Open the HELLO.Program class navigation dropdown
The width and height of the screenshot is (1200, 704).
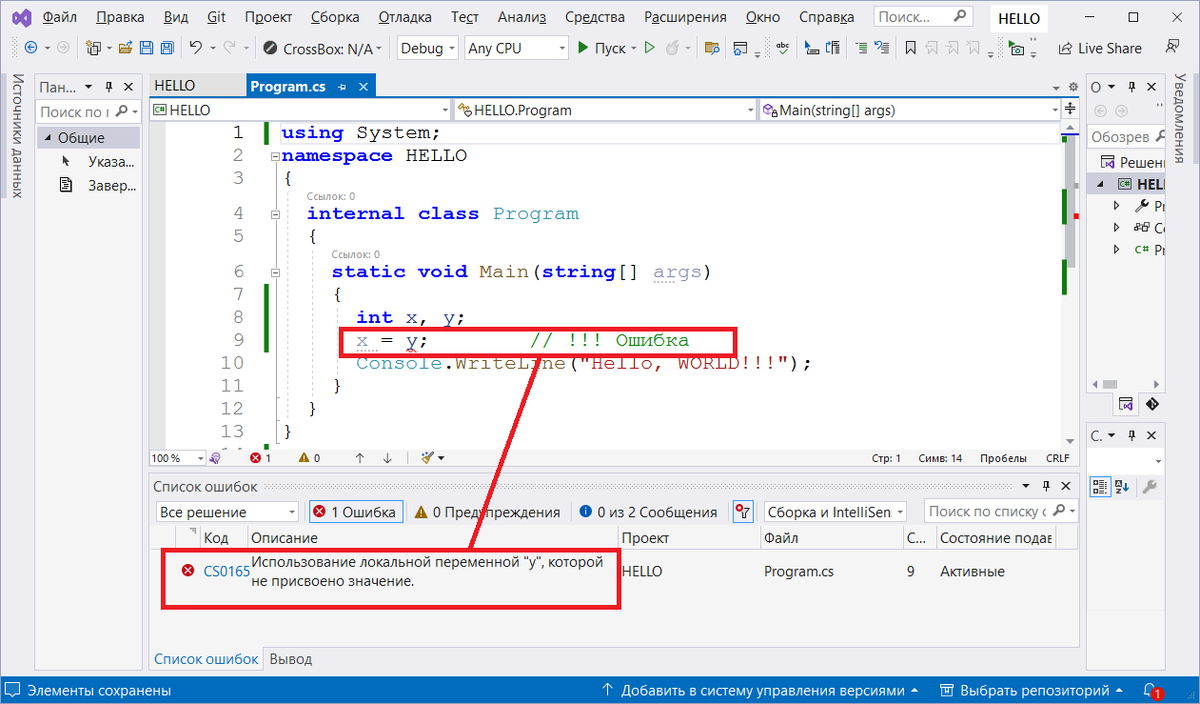(x=605, y=110)
